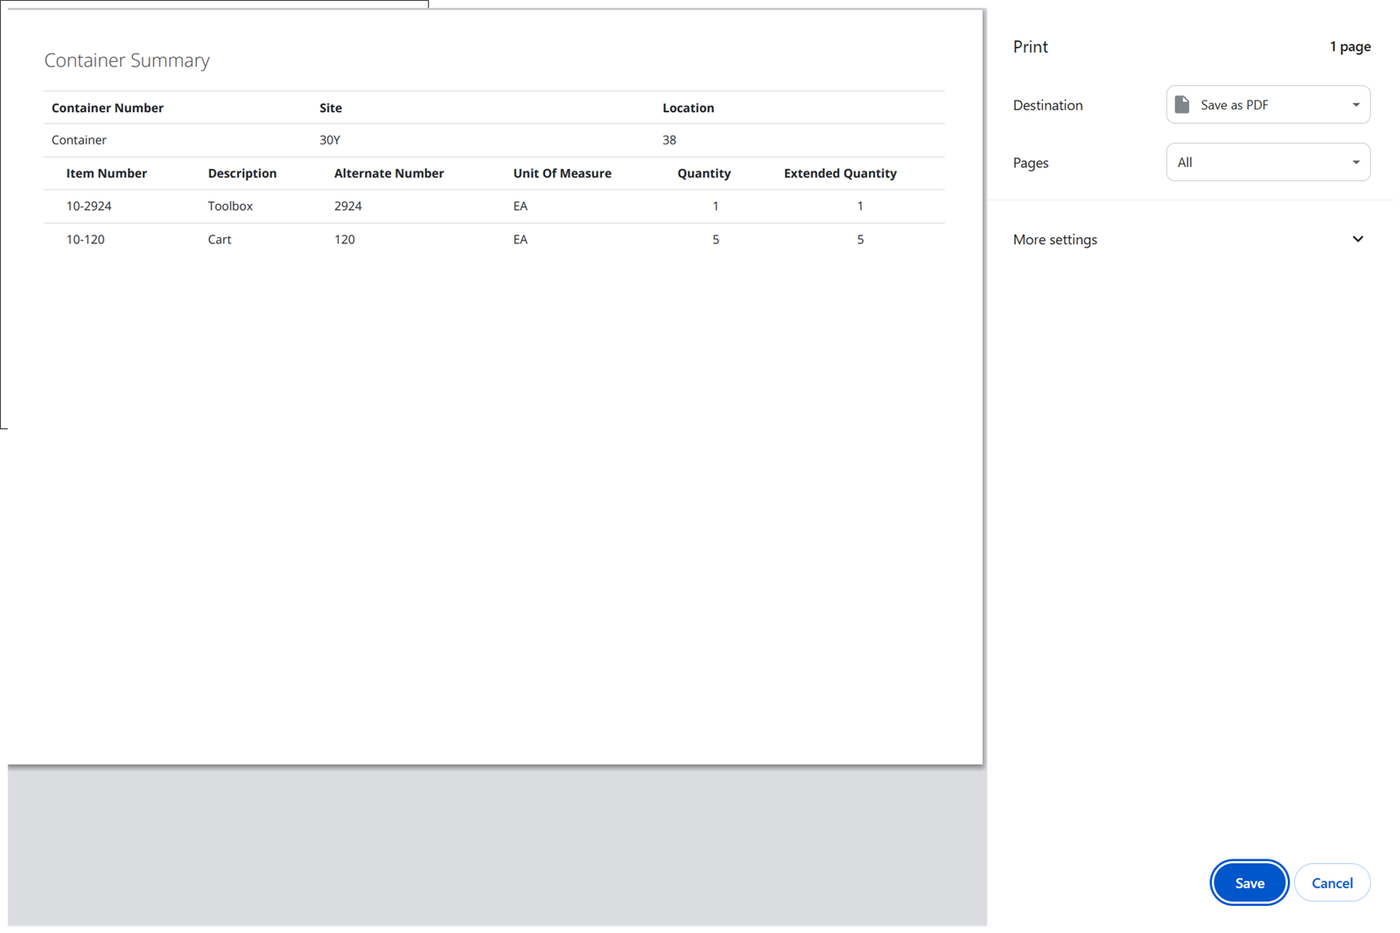
Task: Open the Destination dropdown
Action: tap(1268, 105)
